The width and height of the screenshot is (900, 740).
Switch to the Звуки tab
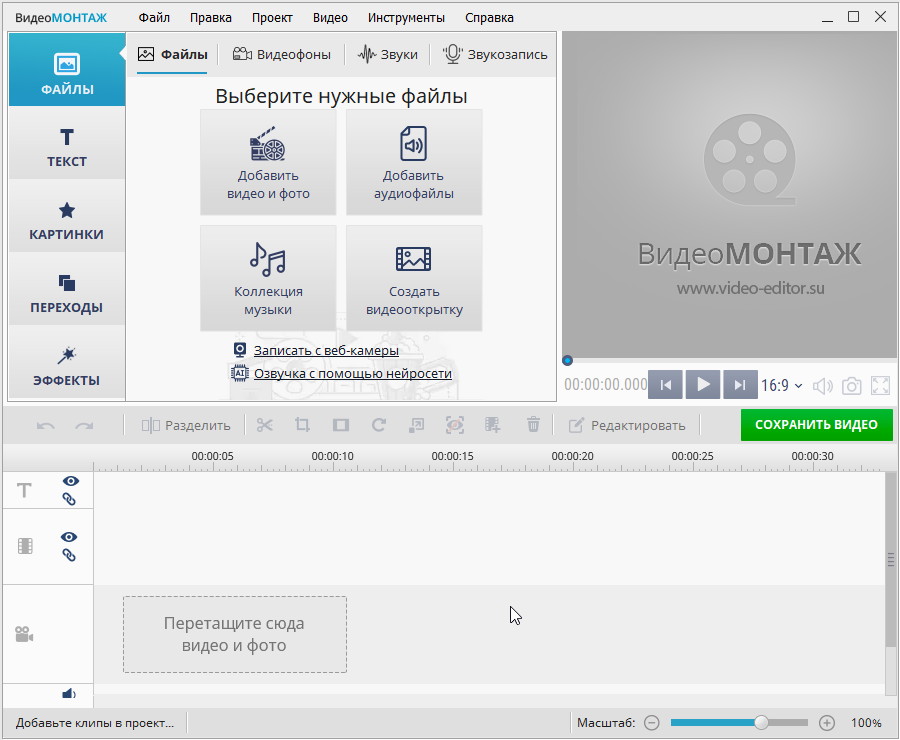click(387, 55)
